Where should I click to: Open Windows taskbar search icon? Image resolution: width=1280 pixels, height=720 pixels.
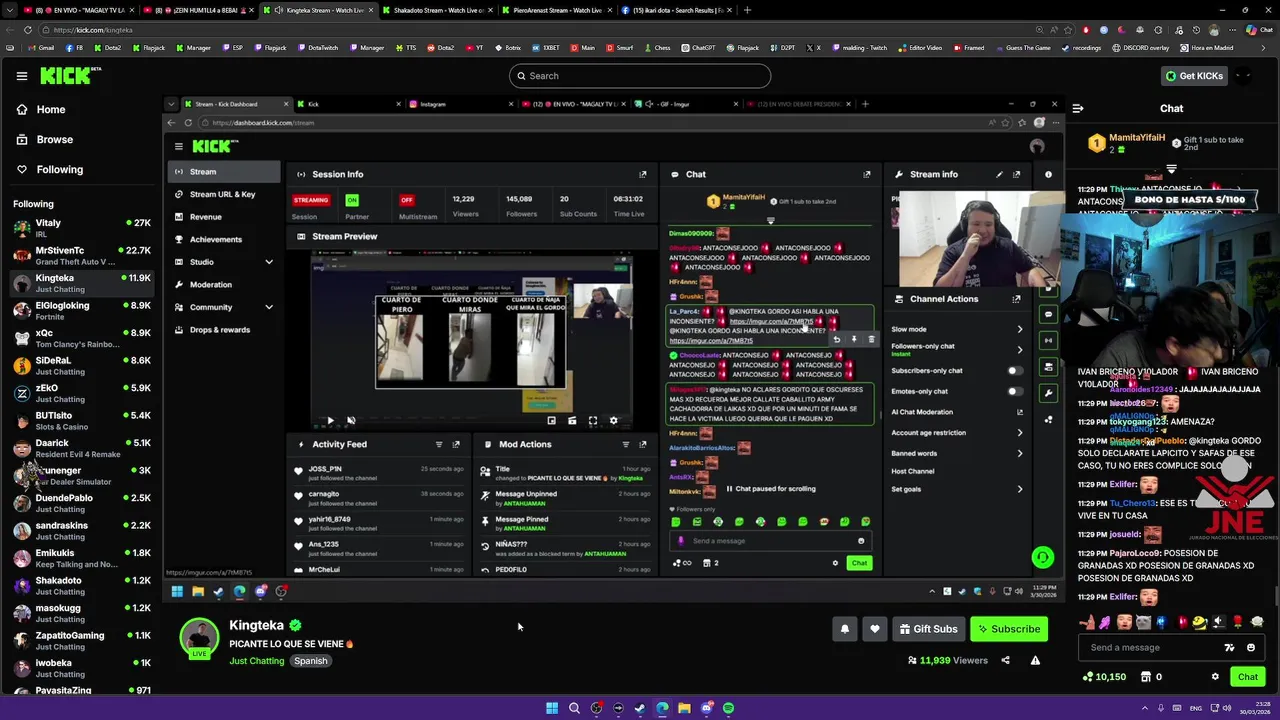(x=574, y=708)
